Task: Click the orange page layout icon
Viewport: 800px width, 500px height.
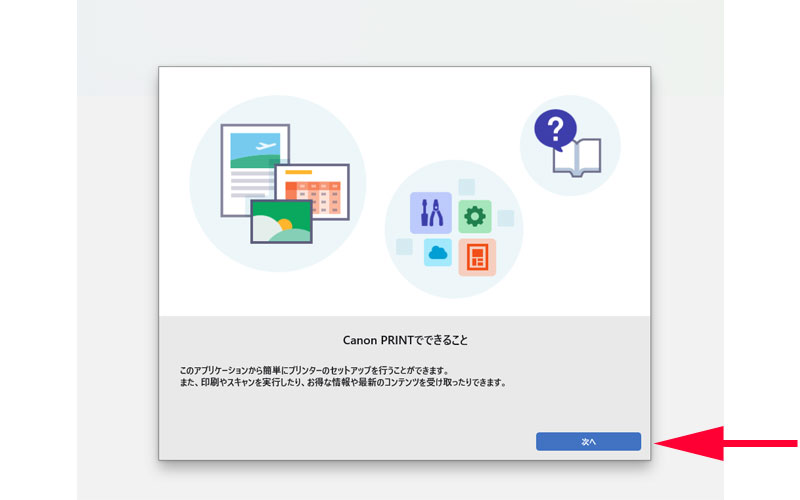Action: coord(477,257)
